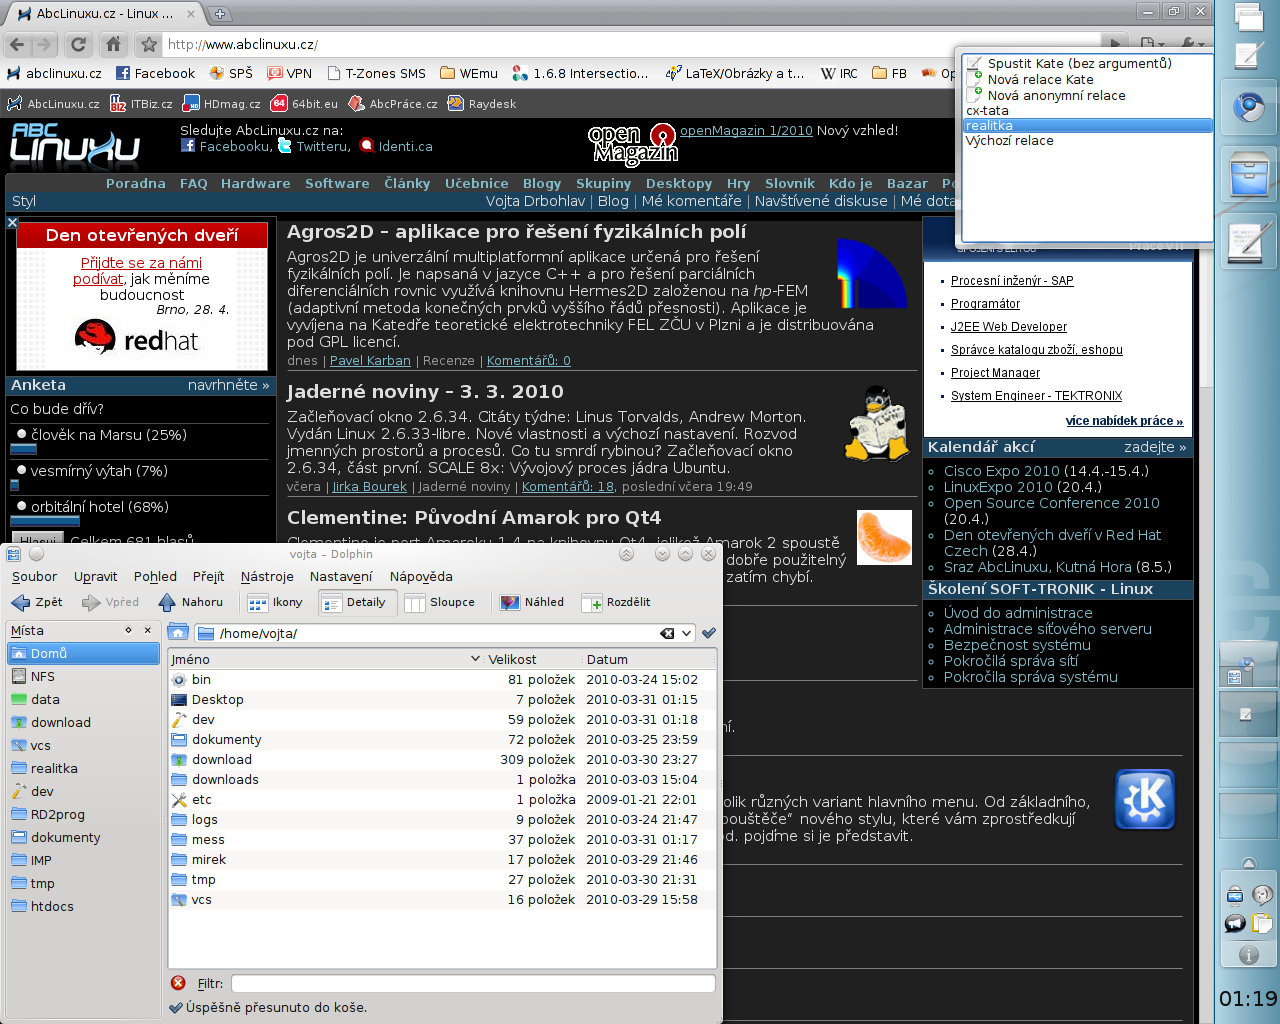Open the file cabinet launcher in side panel
Screen dimensions: 1280x1024
click(x=1249, y=174)
